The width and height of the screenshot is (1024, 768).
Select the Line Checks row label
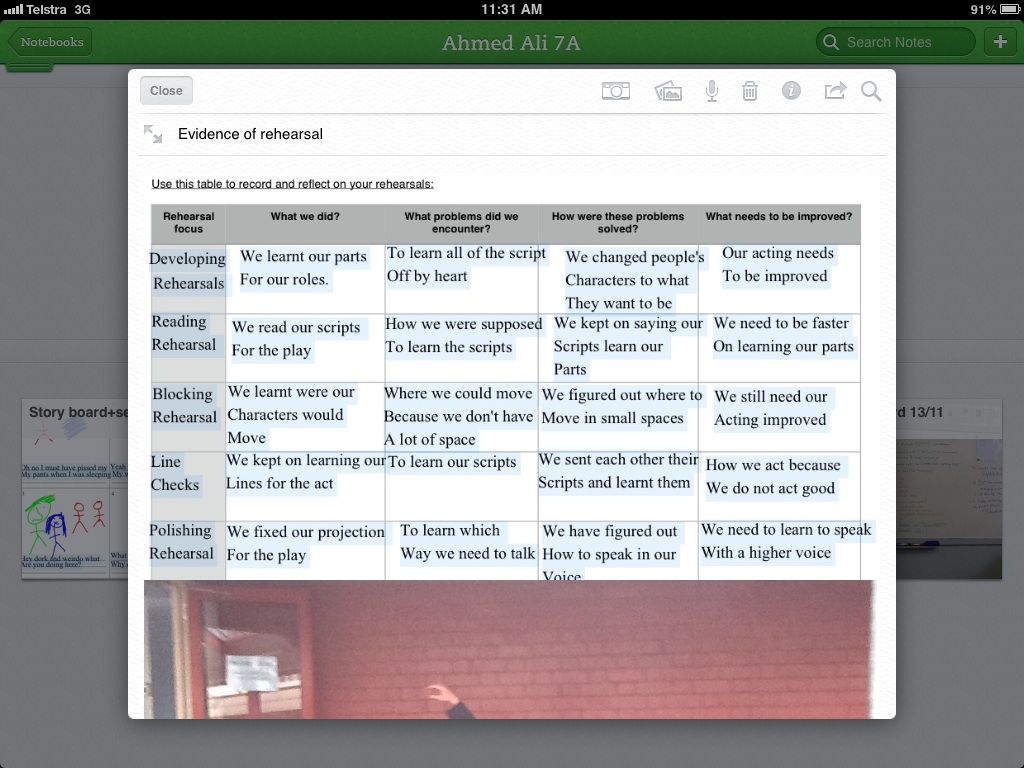click(174, 473)
